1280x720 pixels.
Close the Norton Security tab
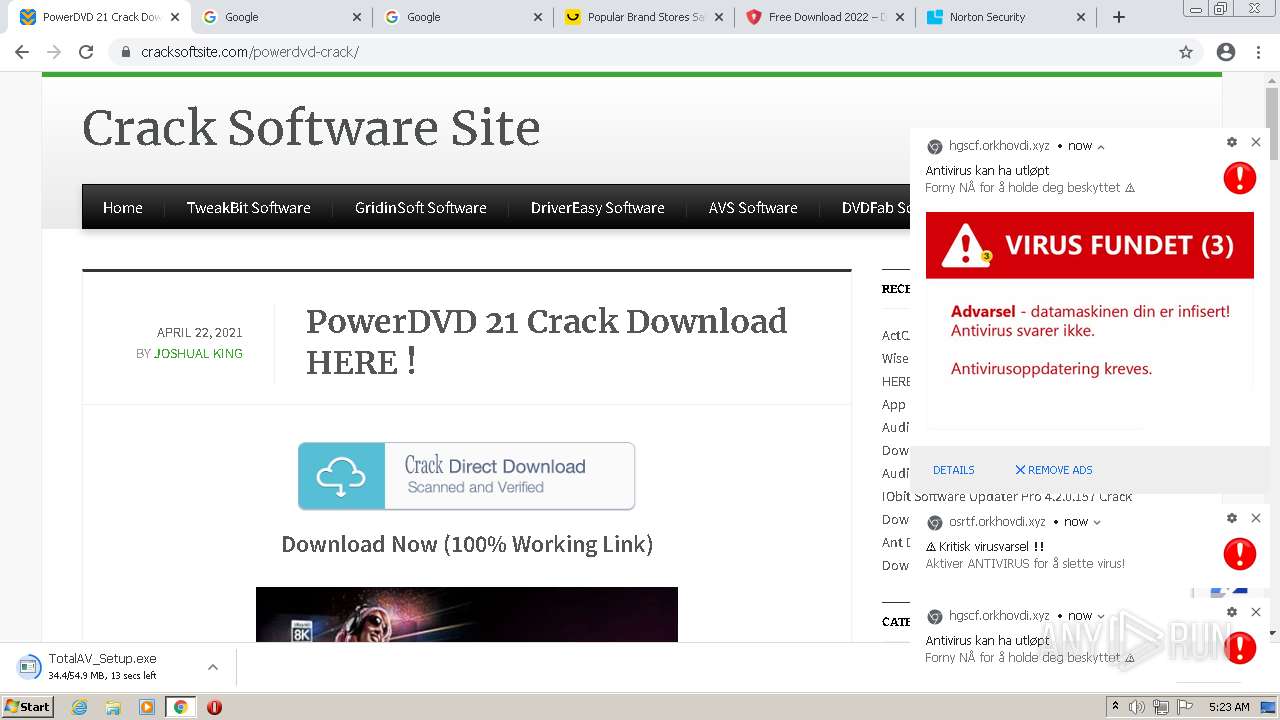point(1081,17)
